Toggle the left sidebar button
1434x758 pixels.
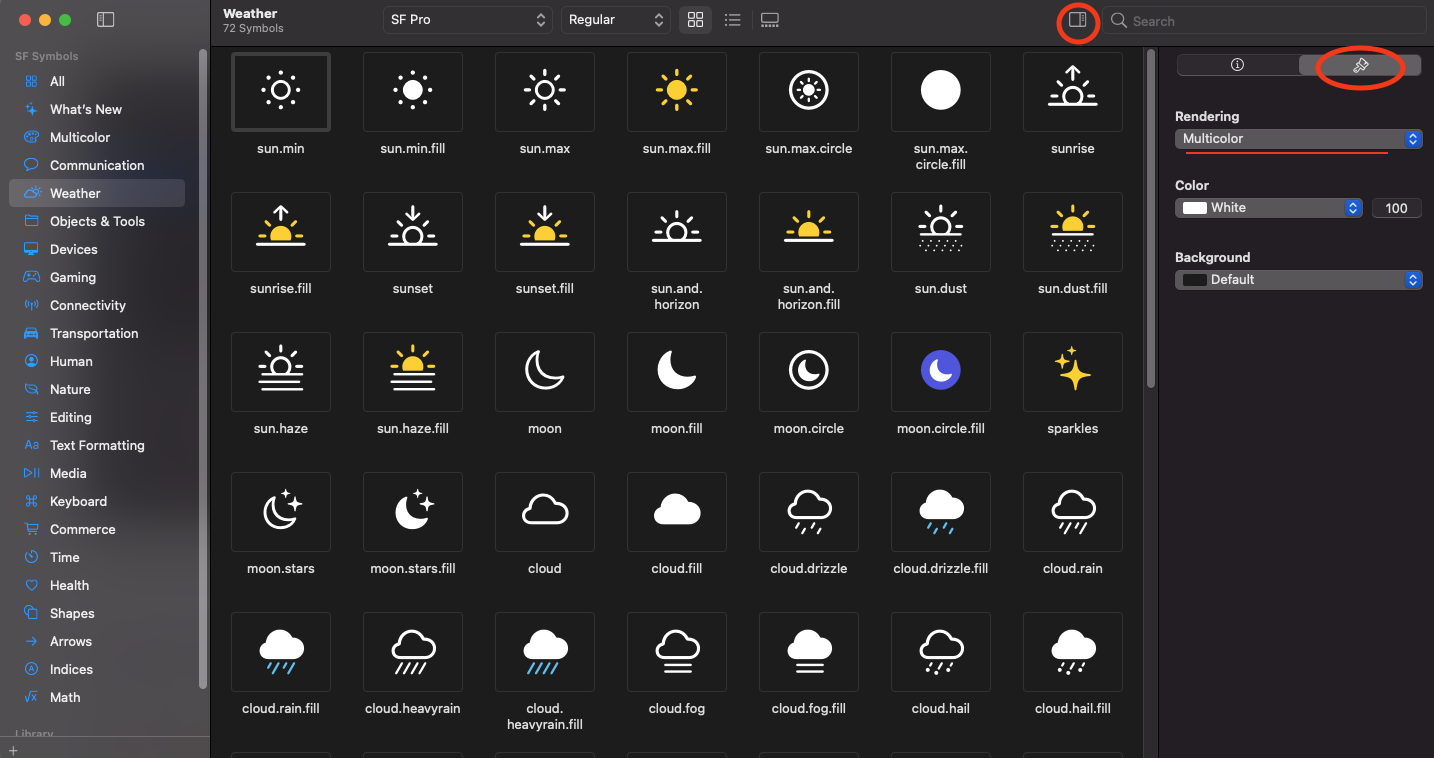click(x=106, y=20)
